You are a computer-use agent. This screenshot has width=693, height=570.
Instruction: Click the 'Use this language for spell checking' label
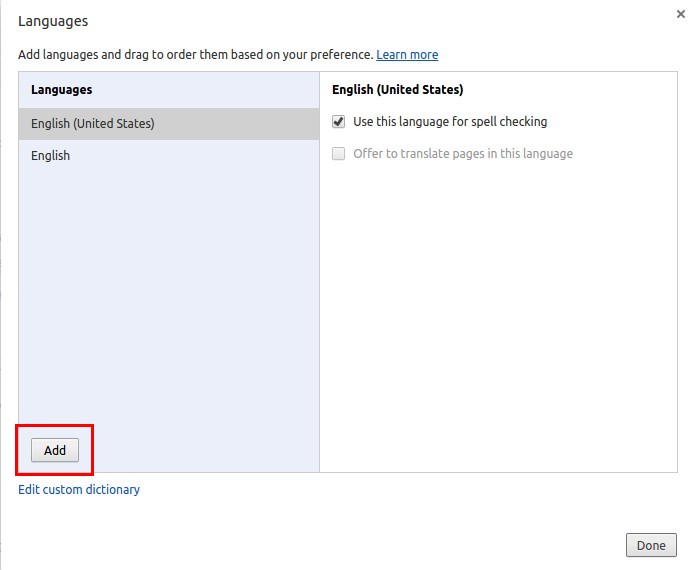(450, 122)
